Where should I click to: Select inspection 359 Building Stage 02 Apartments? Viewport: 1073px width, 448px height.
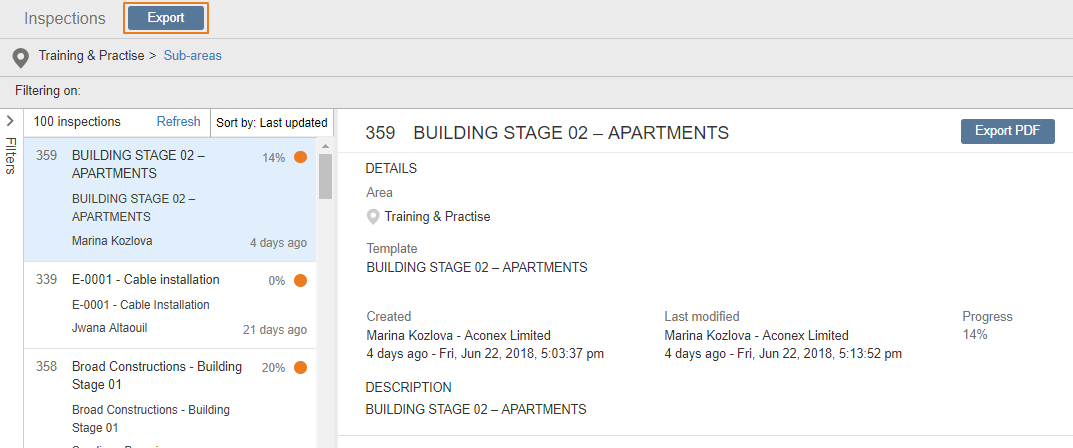pos(170,200)
